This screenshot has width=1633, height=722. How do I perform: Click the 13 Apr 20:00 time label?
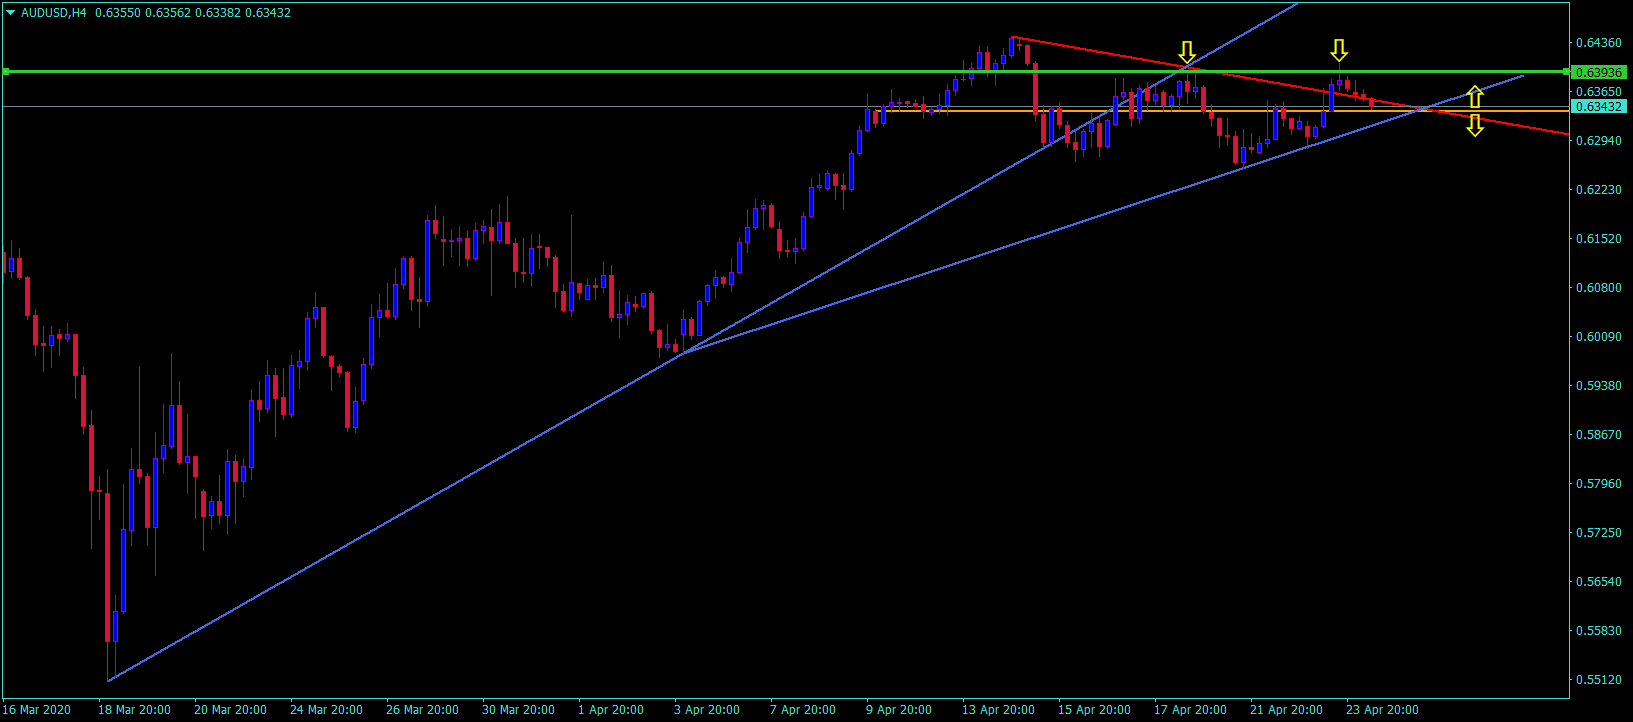(998, 710)
